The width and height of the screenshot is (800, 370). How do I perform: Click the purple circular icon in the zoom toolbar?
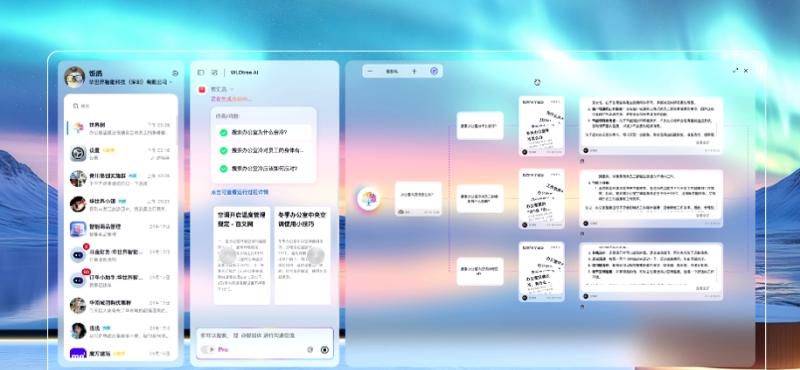point(434,71)
